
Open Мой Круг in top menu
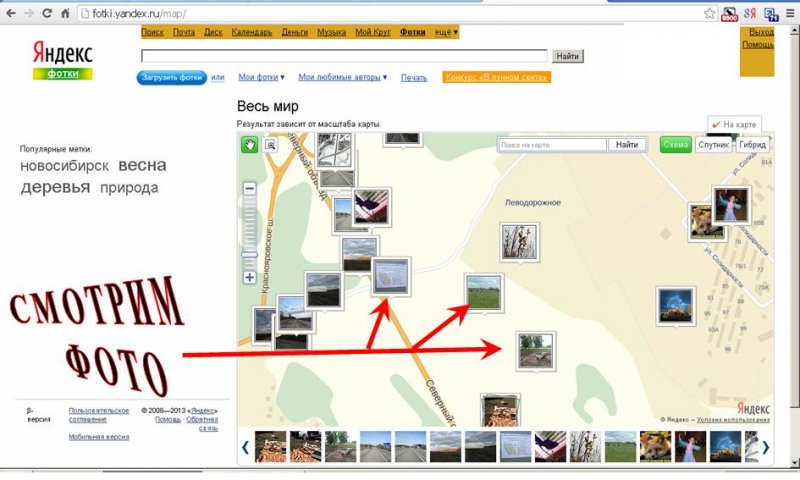(x=372, y=32)
